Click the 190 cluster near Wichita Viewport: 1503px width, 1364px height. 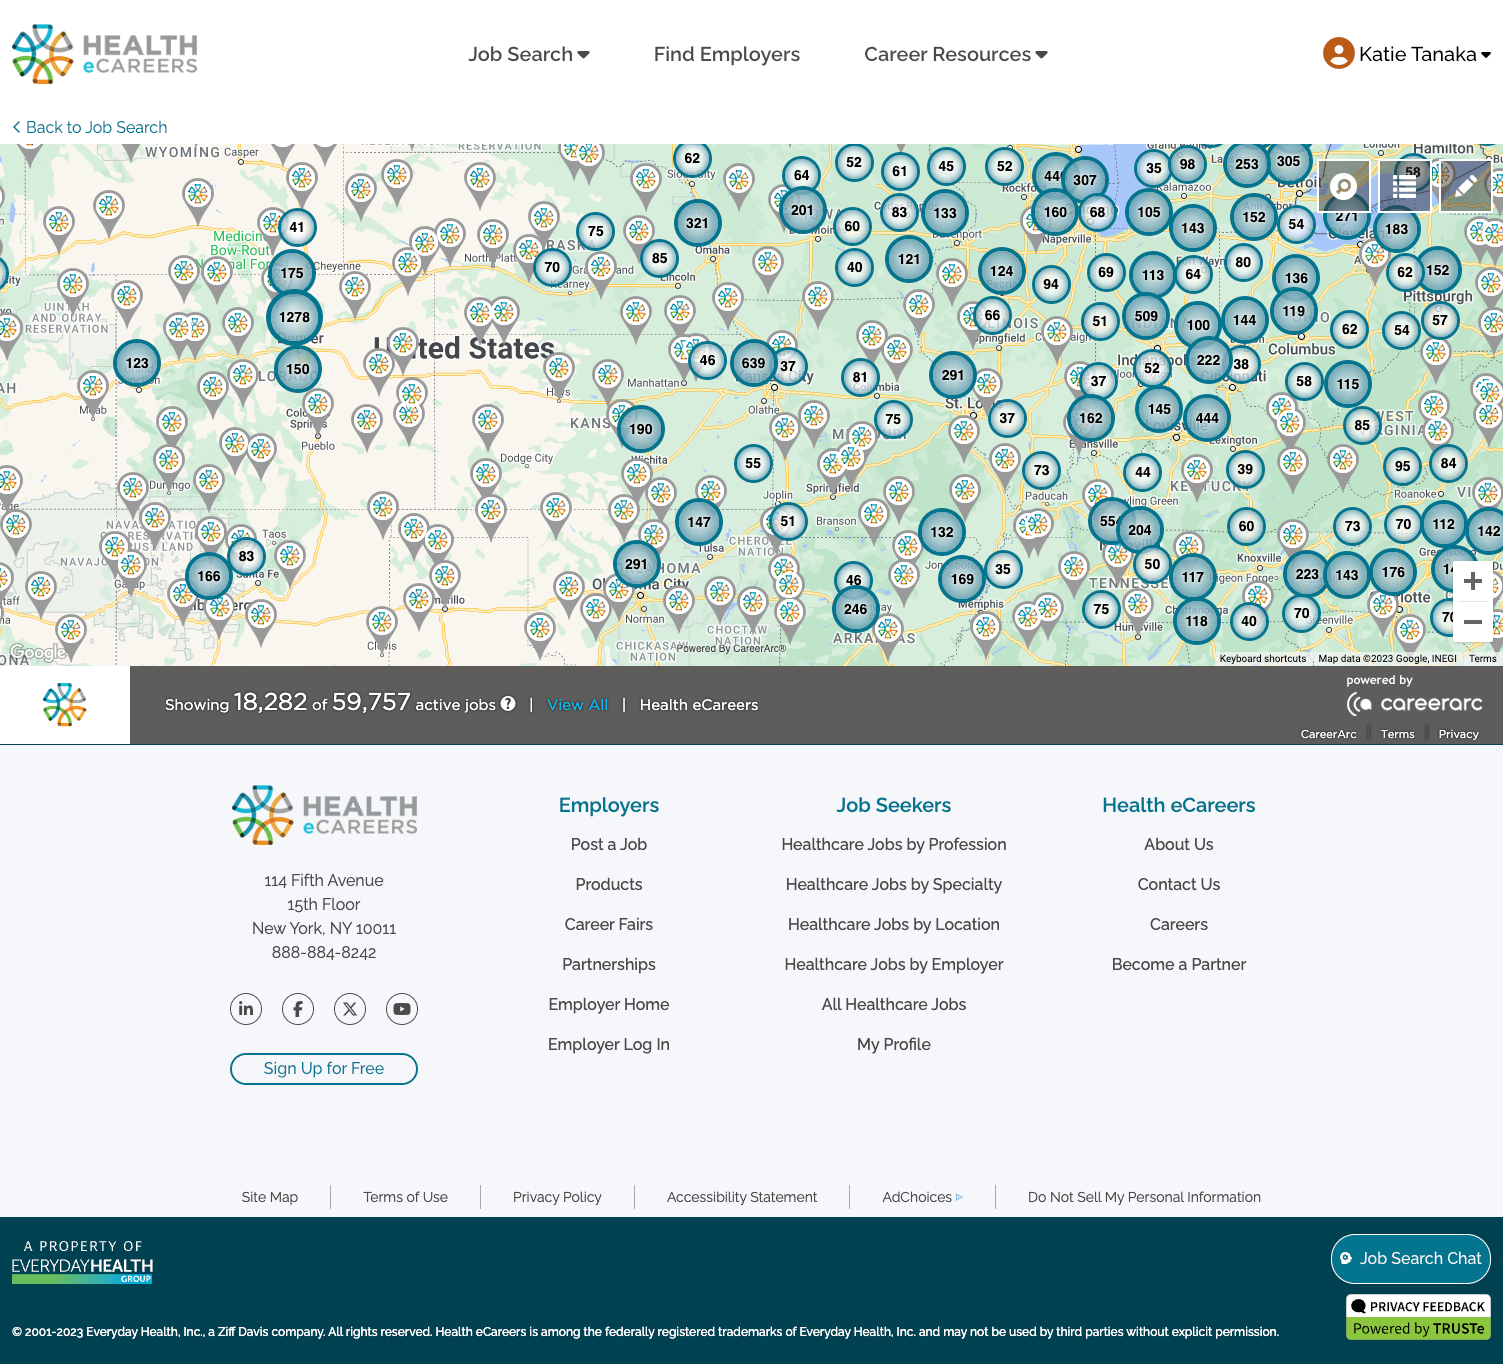pos(641,429)
